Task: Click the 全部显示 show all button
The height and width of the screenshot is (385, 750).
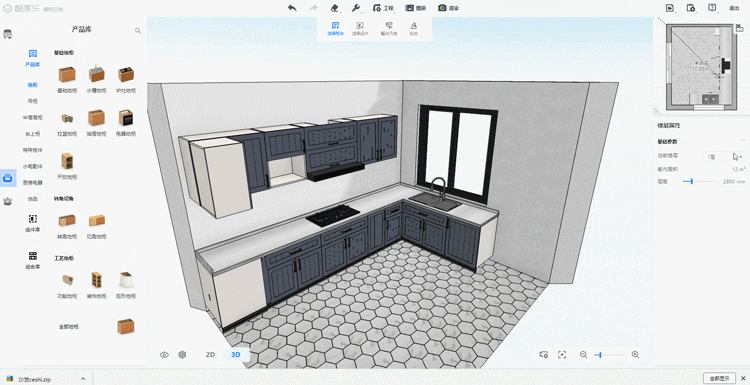Action: point(719,378)
